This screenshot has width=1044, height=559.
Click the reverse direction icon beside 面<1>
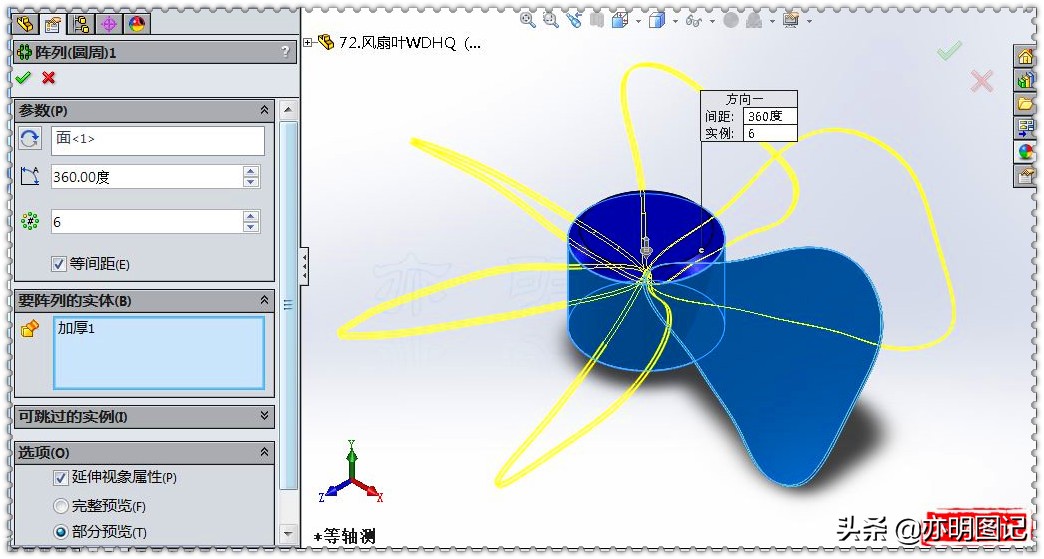pos(29,138)
